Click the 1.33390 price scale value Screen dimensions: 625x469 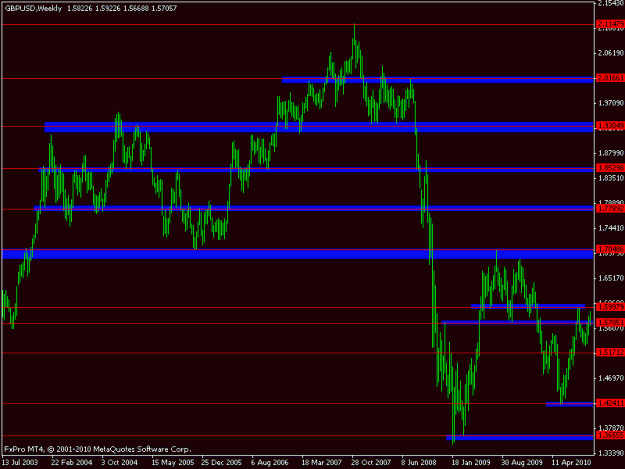click(x=611, y=453)
